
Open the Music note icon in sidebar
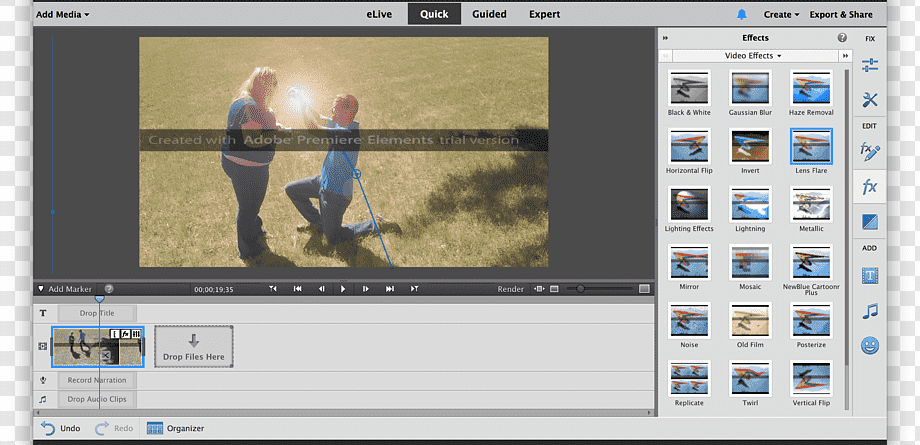coord(869,311)
